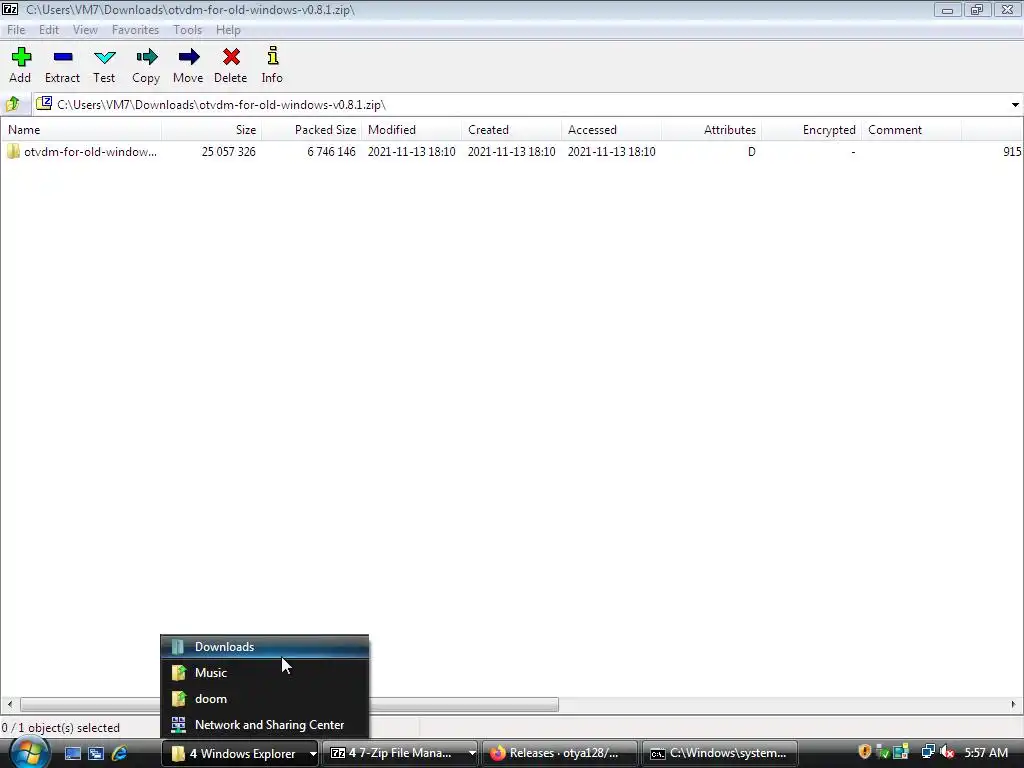Expand the address bar path dropdown
Viewport: 1024px width, 768px height.
[x=1015, y=104]
